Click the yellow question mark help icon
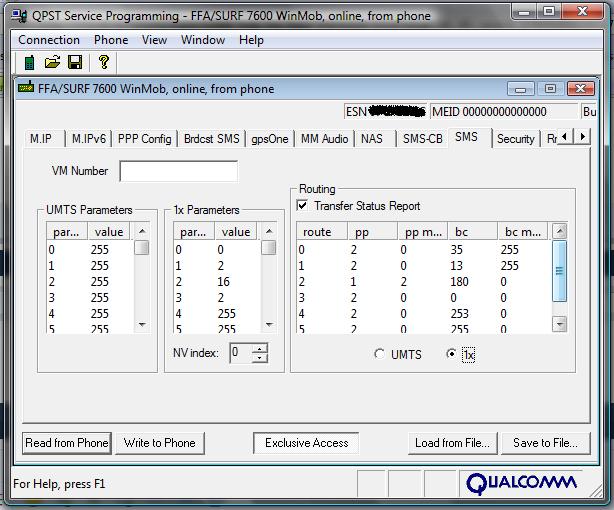The width and height of the screenshot is (614, 510). (104, 62)
